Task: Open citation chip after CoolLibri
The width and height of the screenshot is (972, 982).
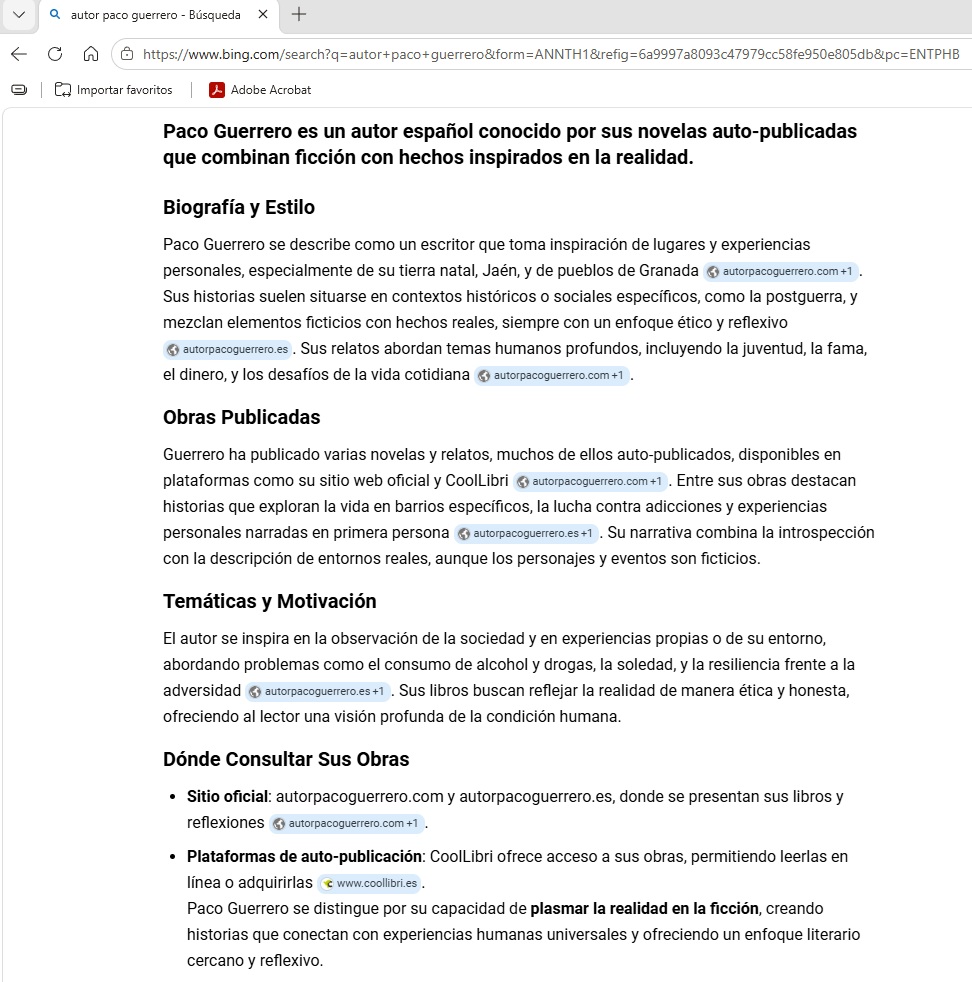Action: (x=590, y=482)
